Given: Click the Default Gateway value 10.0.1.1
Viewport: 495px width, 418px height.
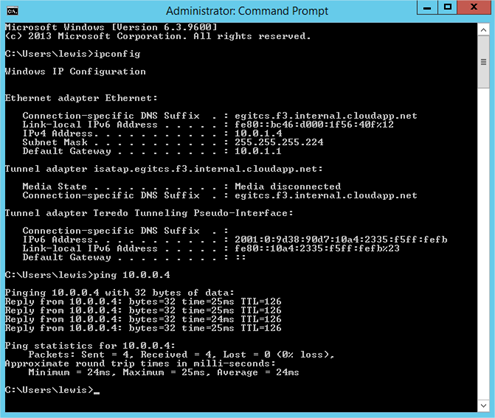Looking at the screenshot, I should pos(258,151).
